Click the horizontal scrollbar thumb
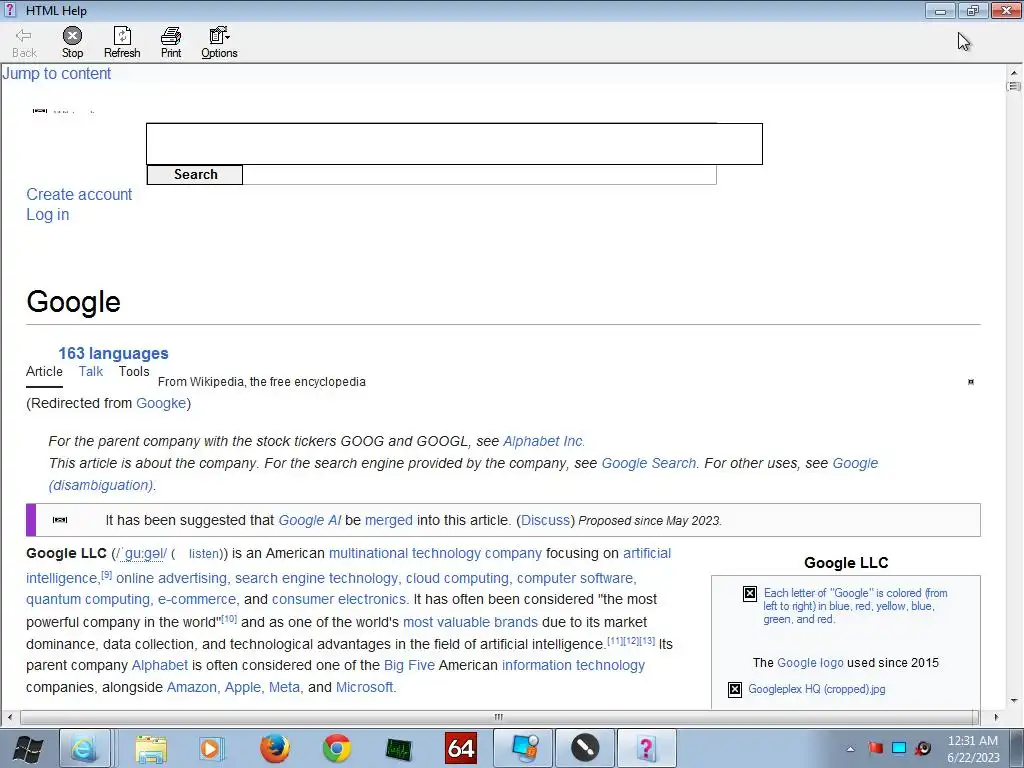Screen dimensions: 1024x768 (500, 717)
